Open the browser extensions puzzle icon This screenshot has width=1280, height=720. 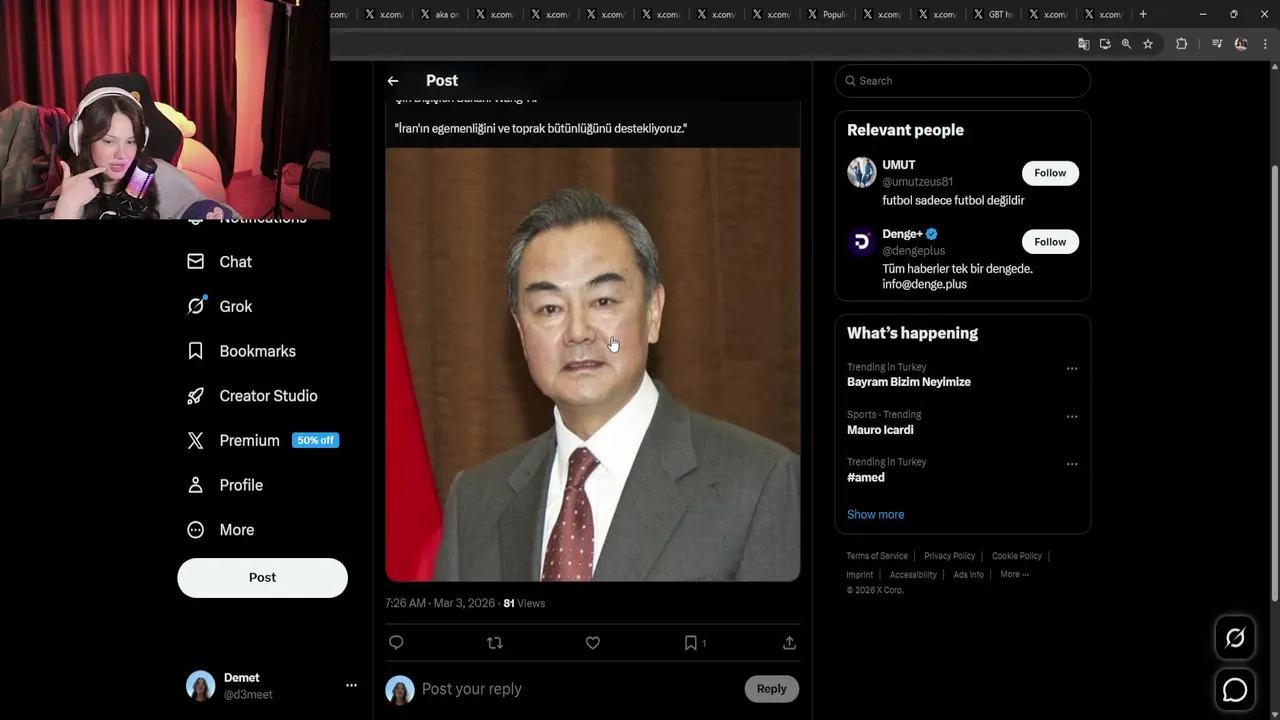tap(1181, 44)
